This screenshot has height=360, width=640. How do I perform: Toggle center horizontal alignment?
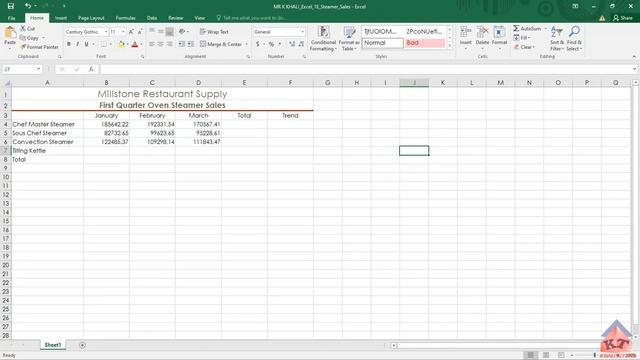pyautogui.click(x=160, y=44)
